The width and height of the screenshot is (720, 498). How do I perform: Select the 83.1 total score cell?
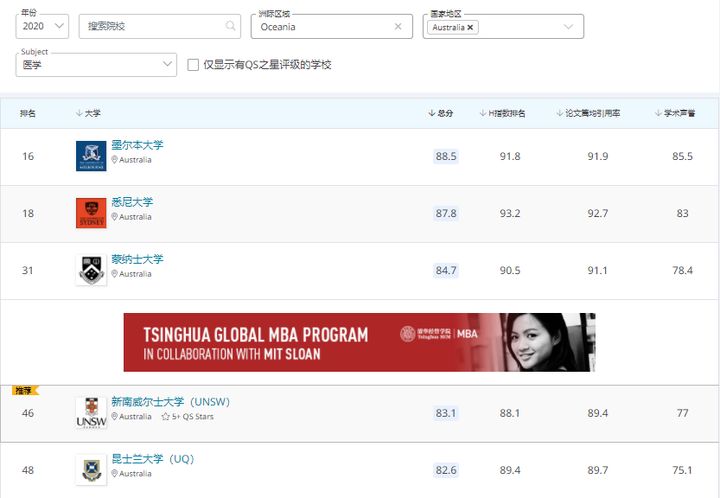tap(446, 413)
